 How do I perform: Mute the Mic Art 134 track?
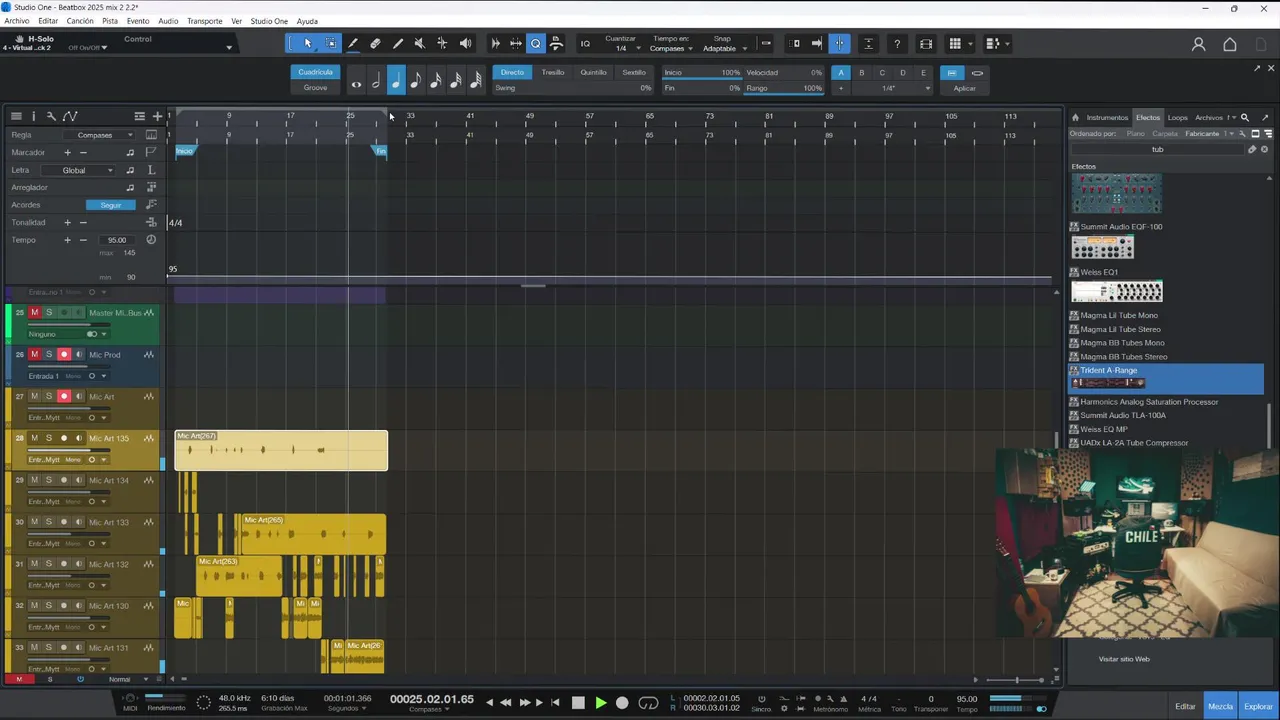tap(34, 480)
